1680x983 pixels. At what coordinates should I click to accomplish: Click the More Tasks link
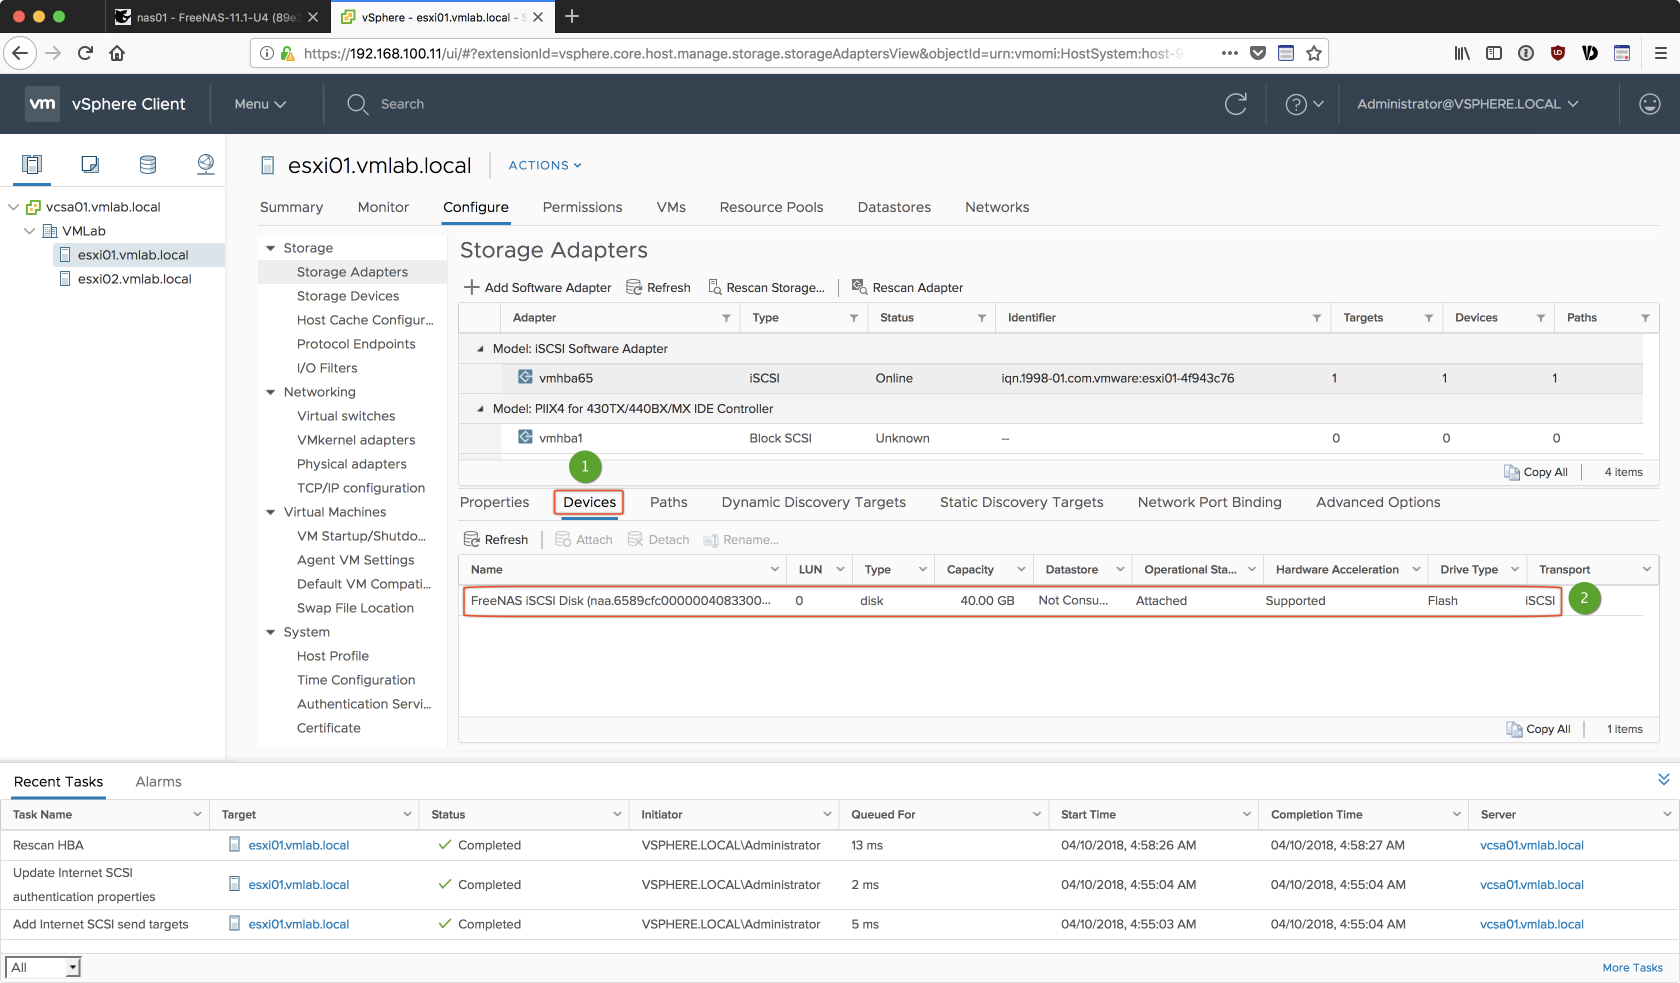pyautogui.click(x=1632, y=967)
